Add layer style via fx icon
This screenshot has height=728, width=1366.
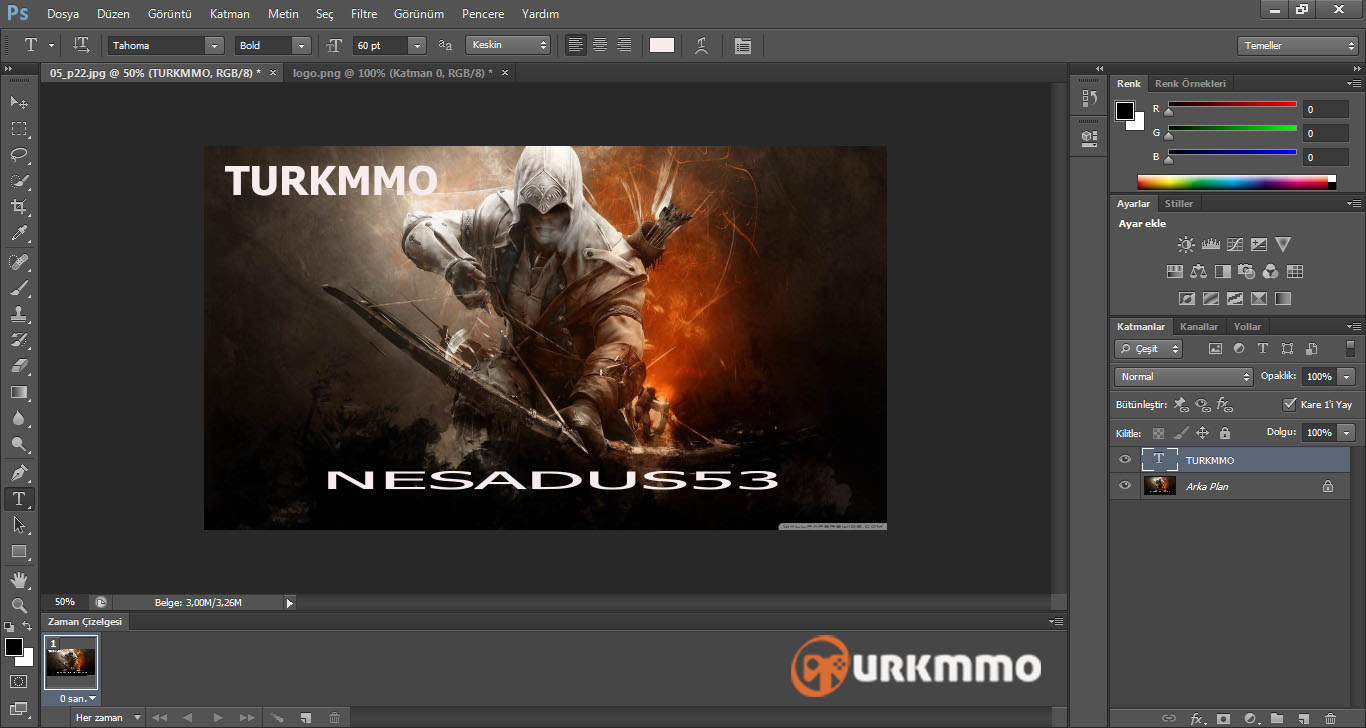click(x=1197, y=718)
